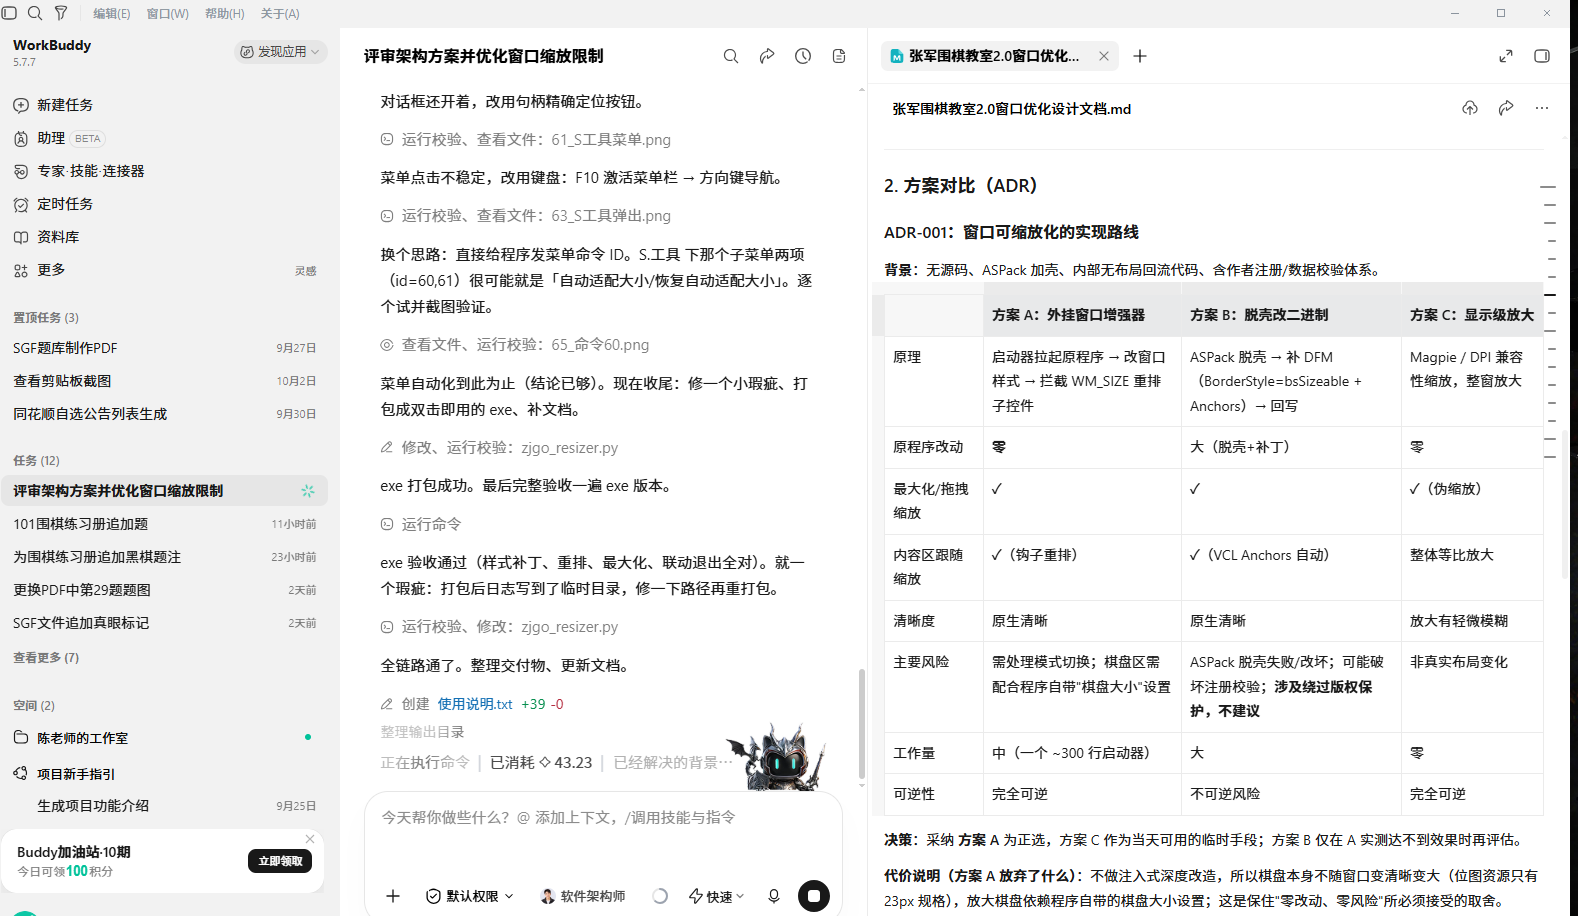The height and width of the screenshot is (916, 1578).
Task: Expand 查看更多 (7) tasks
Action: click(x=46, y=658)
